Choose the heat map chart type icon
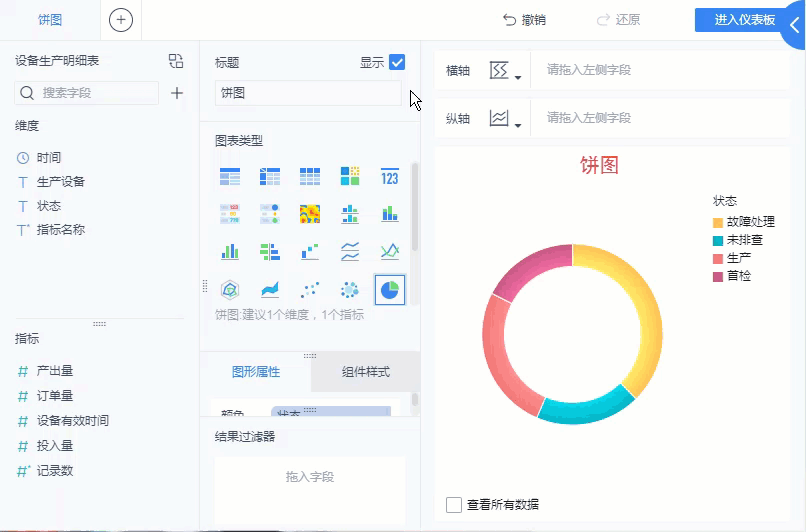Viewport: 806px width, 532px height. click(x=310, y=214)
